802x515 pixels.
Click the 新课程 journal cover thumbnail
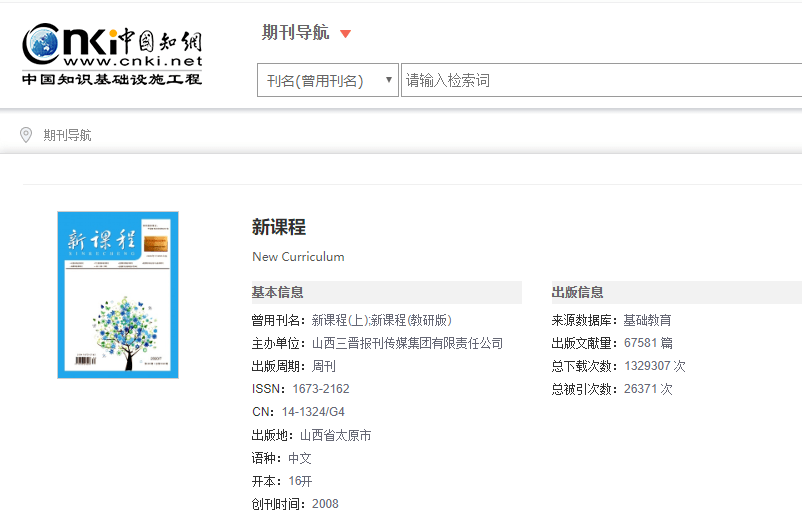click(x=118, y=295)
